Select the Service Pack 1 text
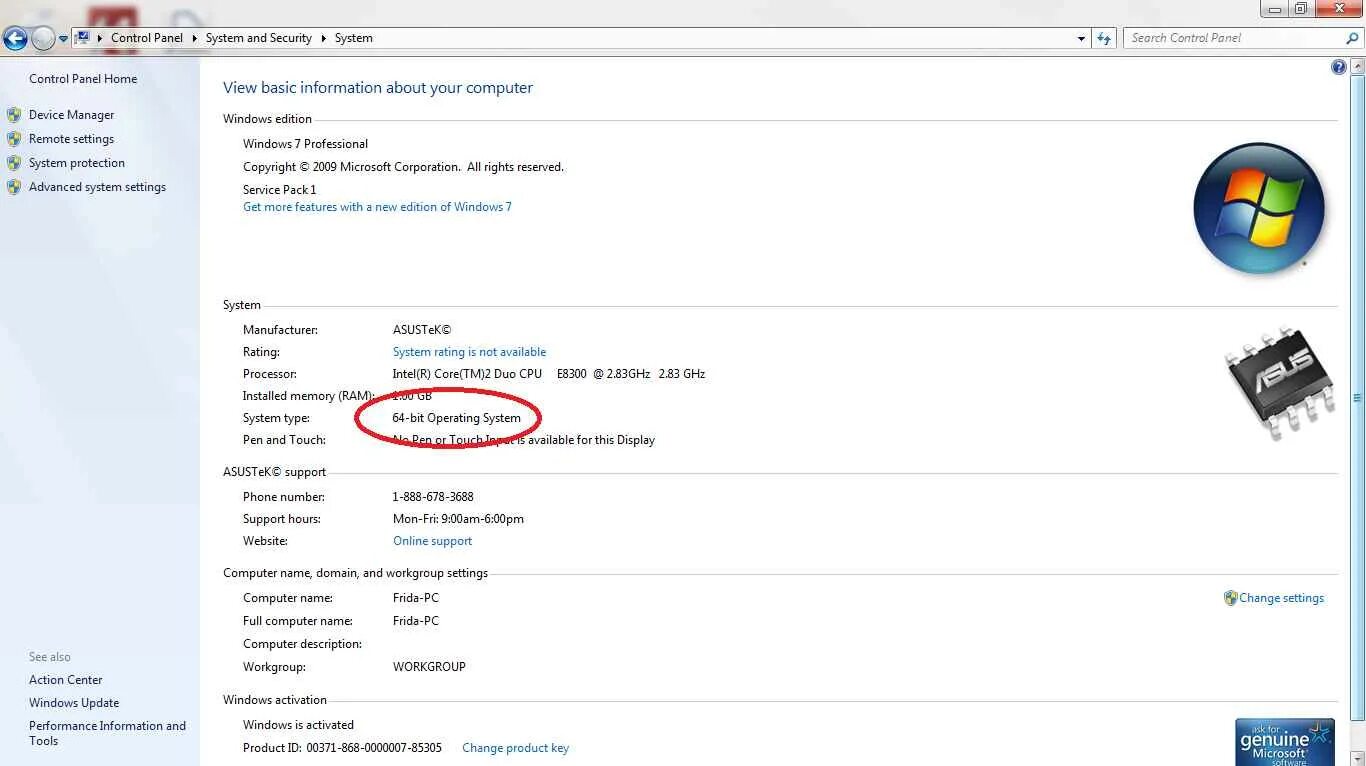Screen dimensions: 1366x766 pos(279,190)
